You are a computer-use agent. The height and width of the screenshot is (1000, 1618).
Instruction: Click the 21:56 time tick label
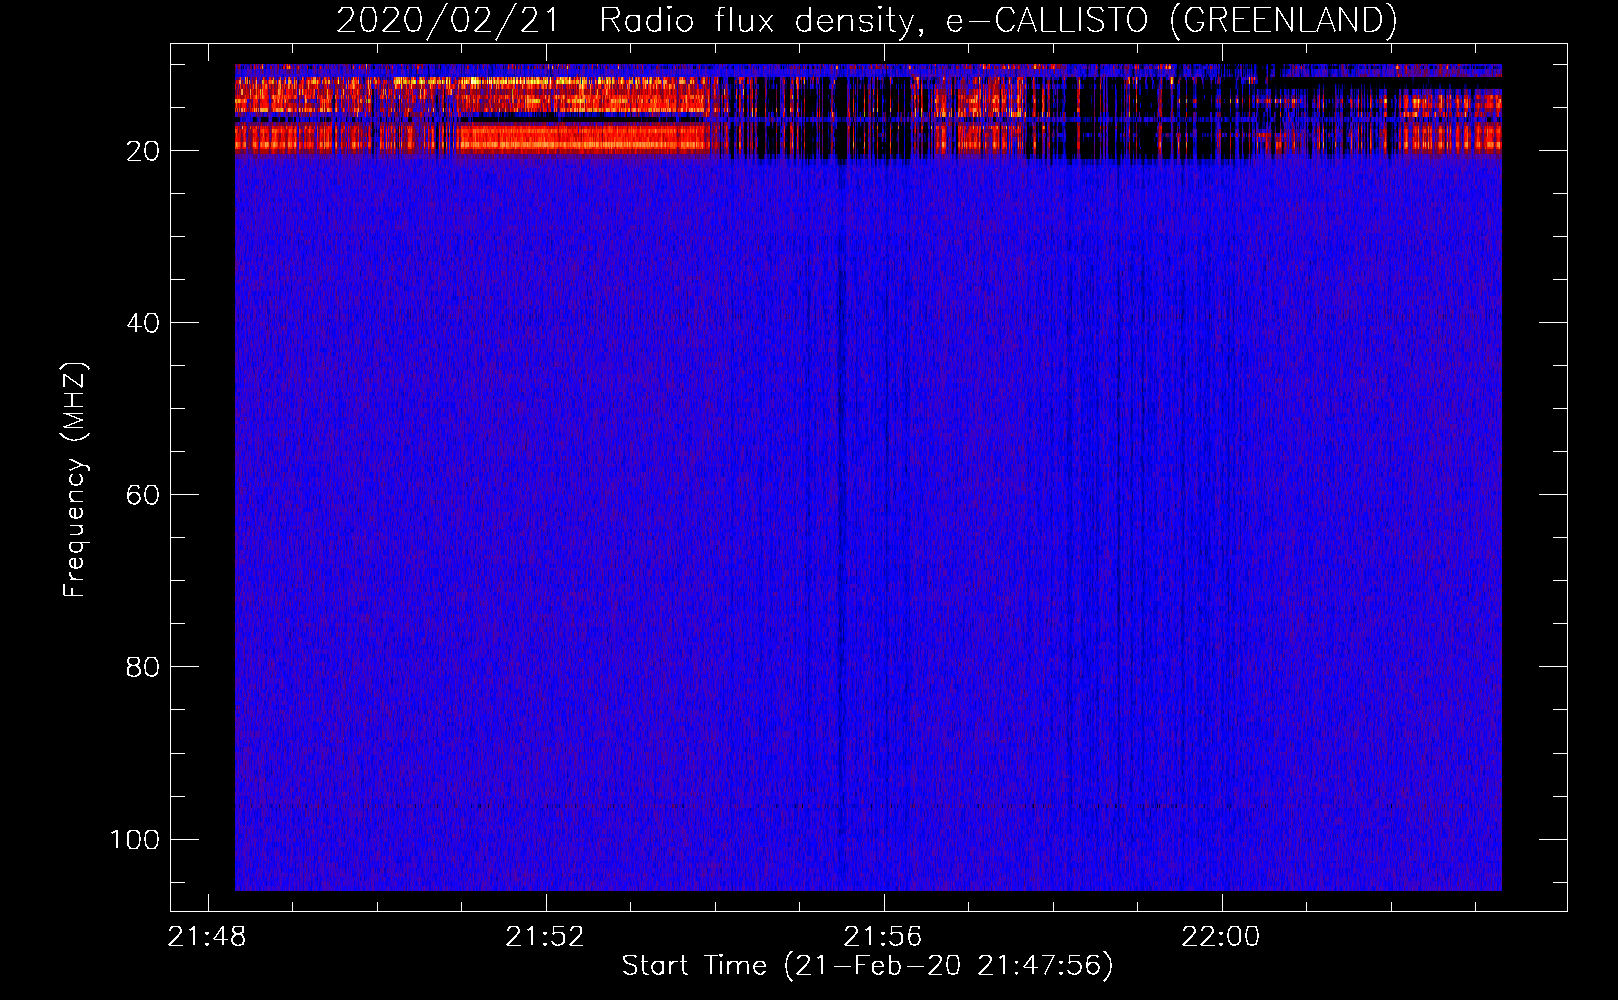tap(883, 937)
